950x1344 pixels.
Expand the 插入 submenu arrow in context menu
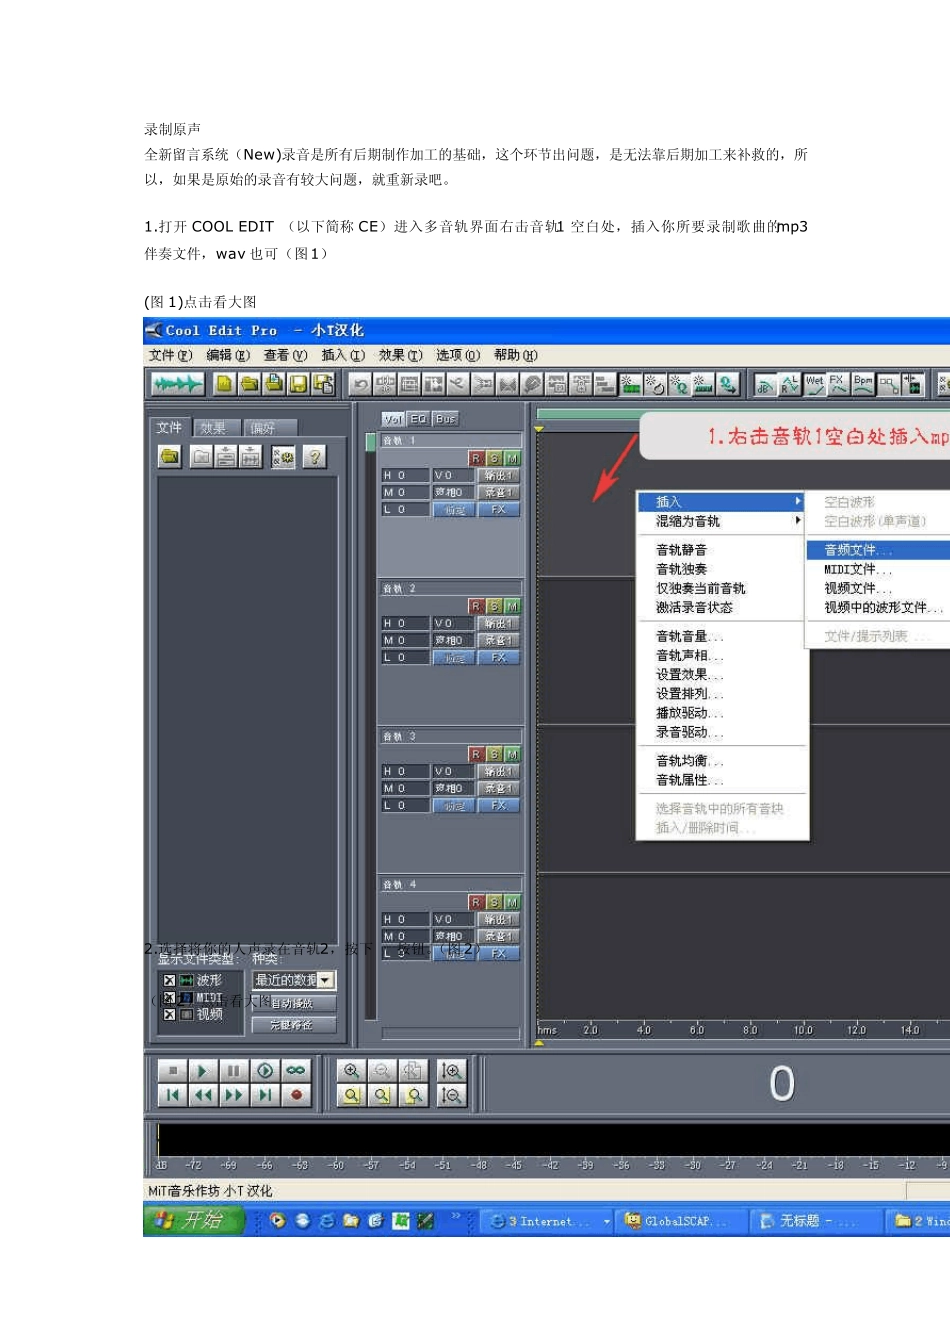pyautogui.click(x=798, y=501)
